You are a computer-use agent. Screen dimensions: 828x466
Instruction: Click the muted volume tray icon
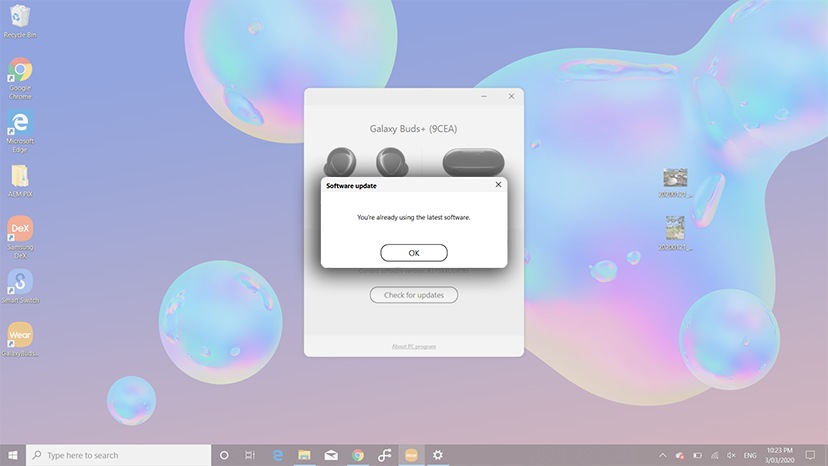731,455
